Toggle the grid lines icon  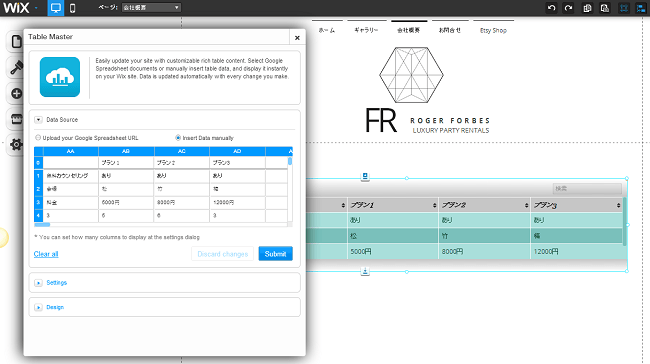pos(623,8)
